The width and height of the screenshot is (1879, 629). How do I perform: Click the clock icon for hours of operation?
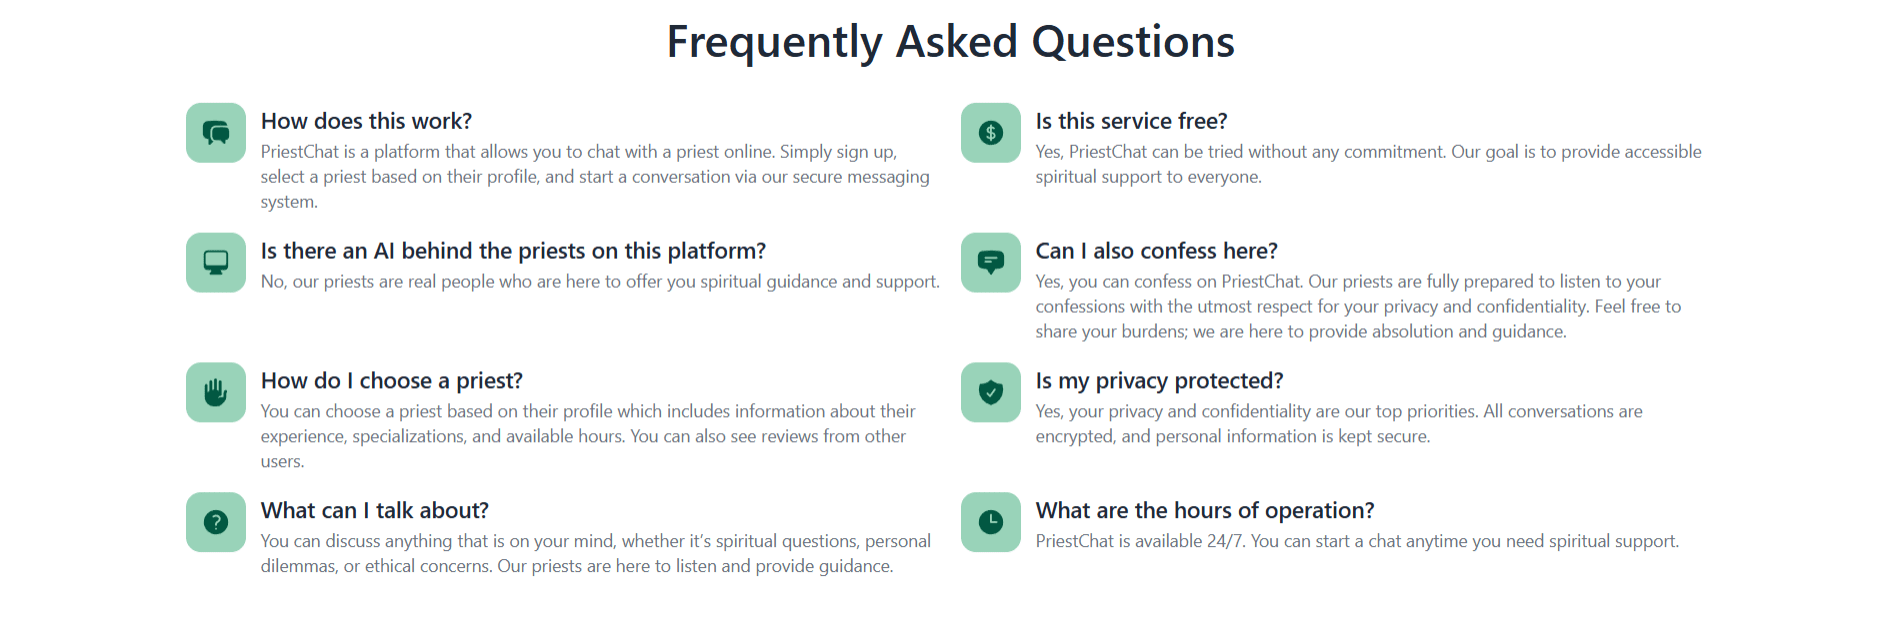coord(990,522)
